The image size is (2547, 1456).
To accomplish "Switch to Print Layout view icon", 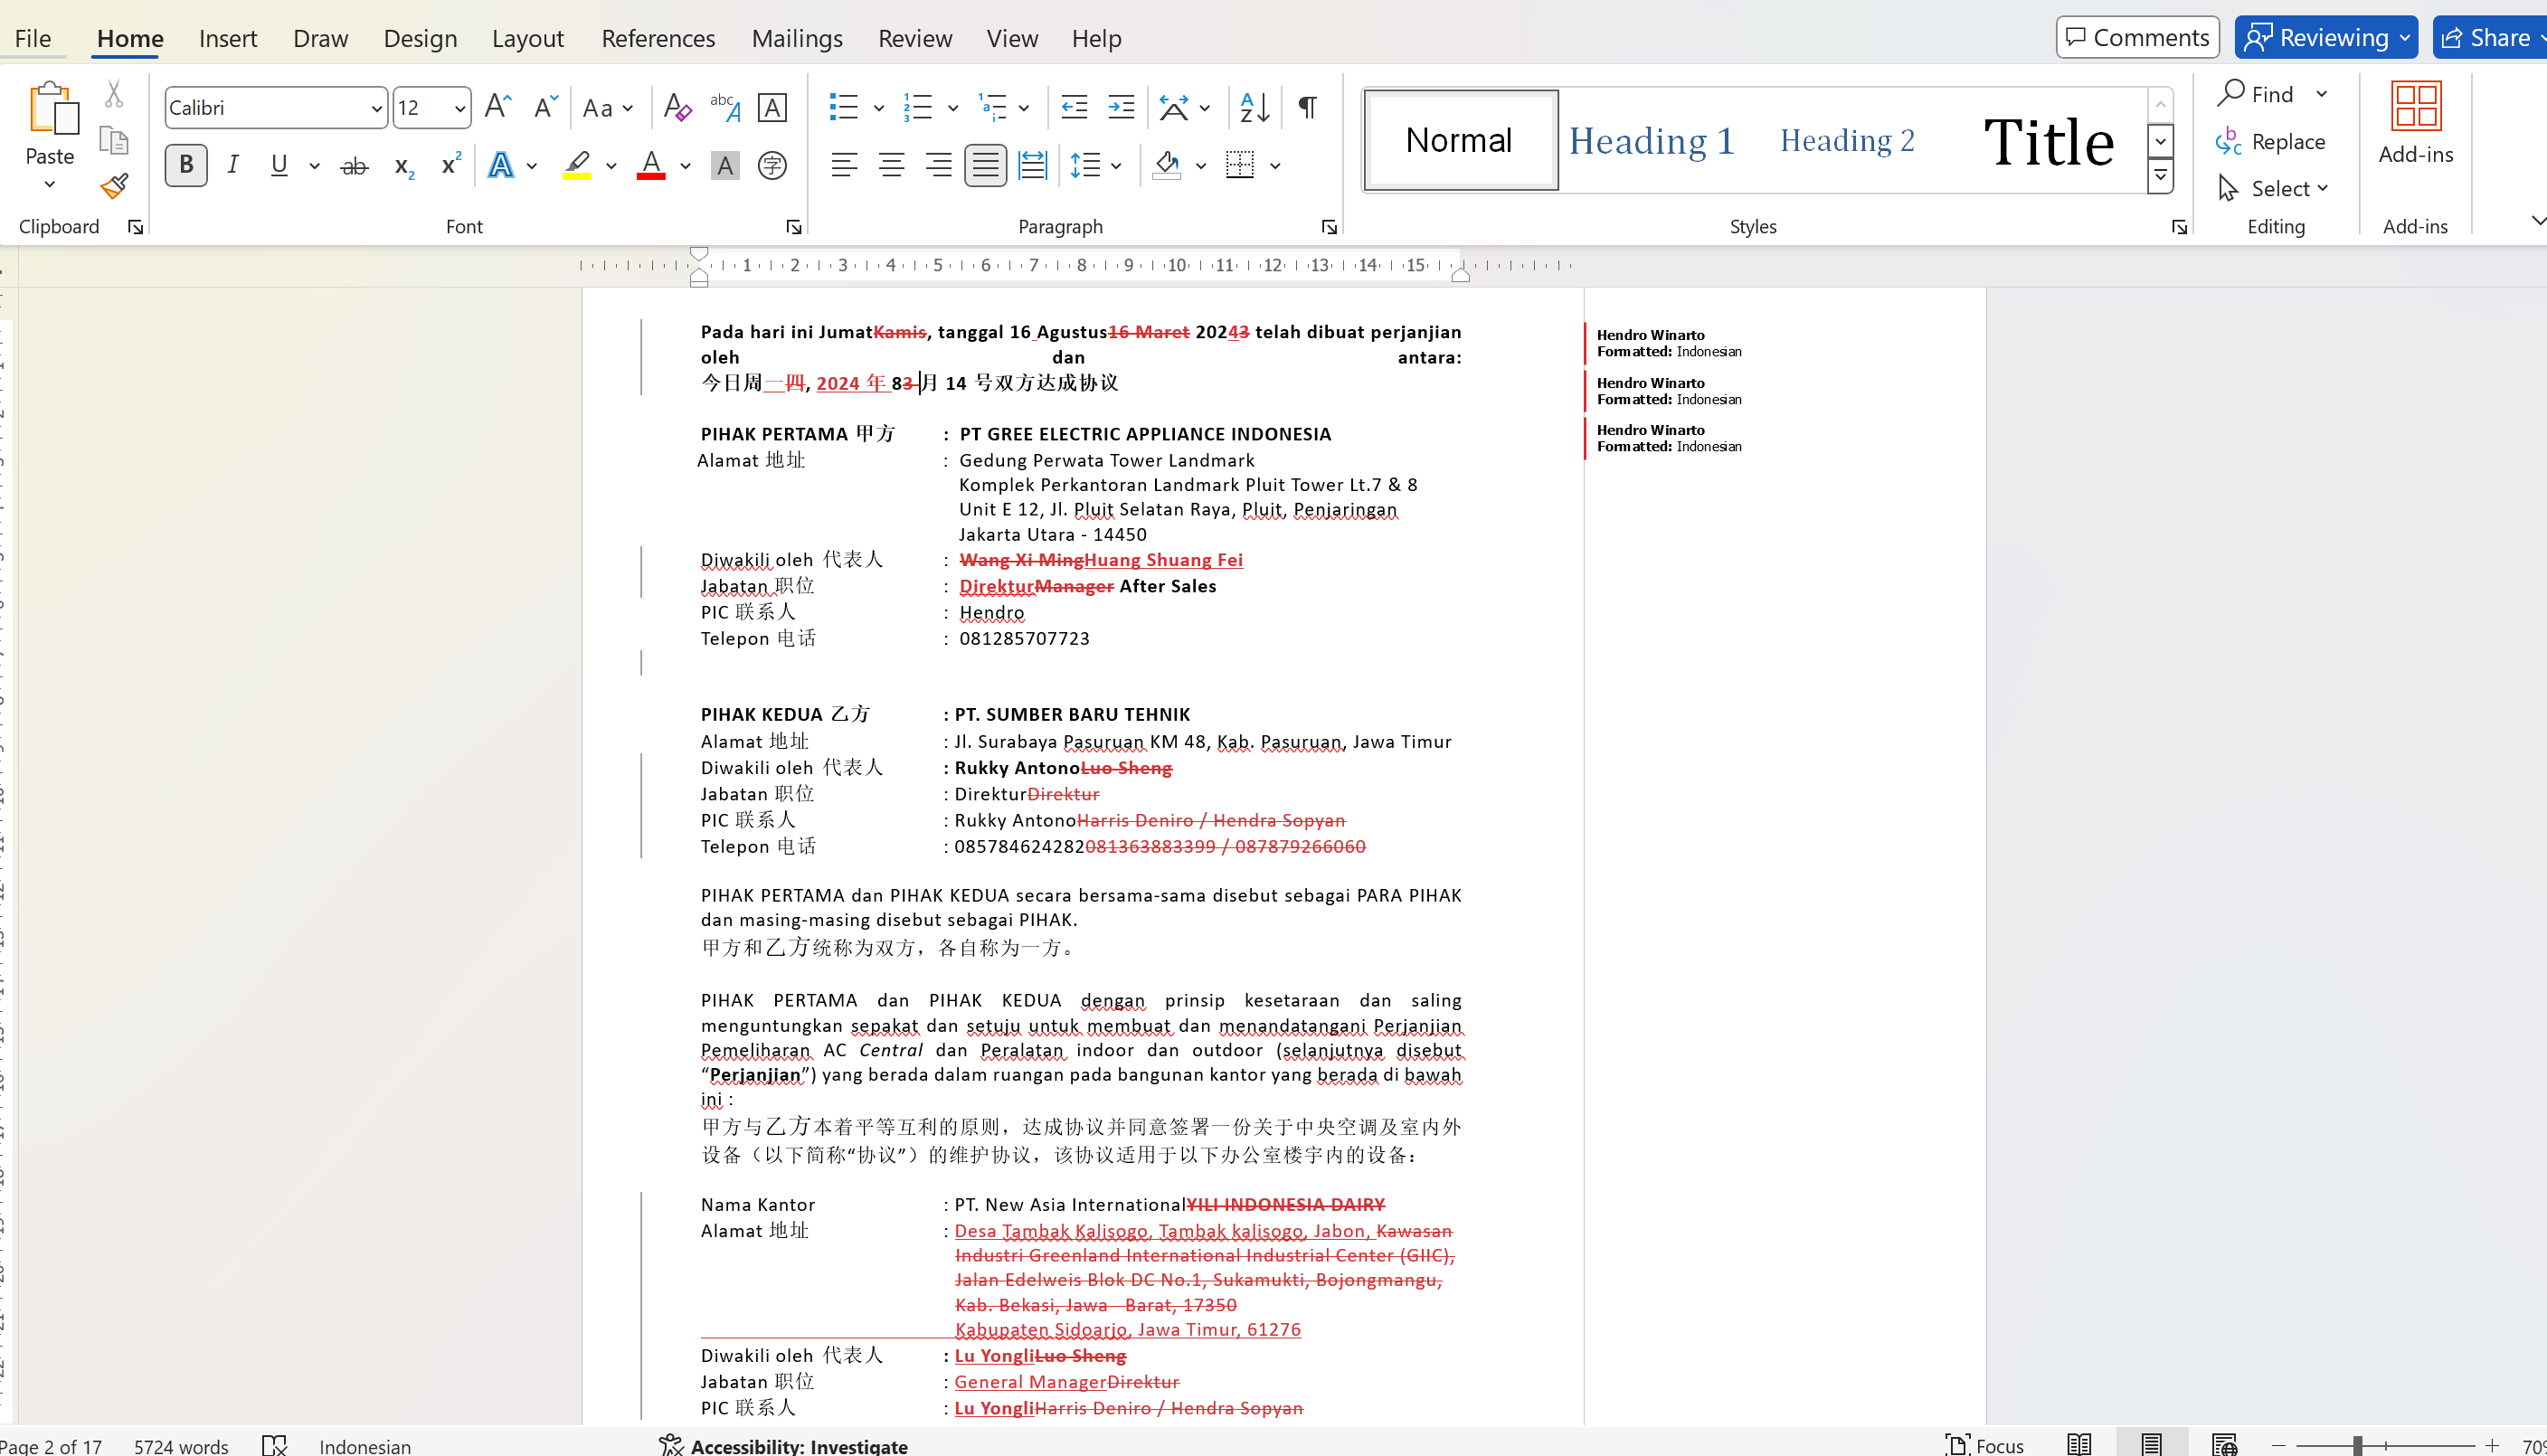I will tap(2151, 1444).
